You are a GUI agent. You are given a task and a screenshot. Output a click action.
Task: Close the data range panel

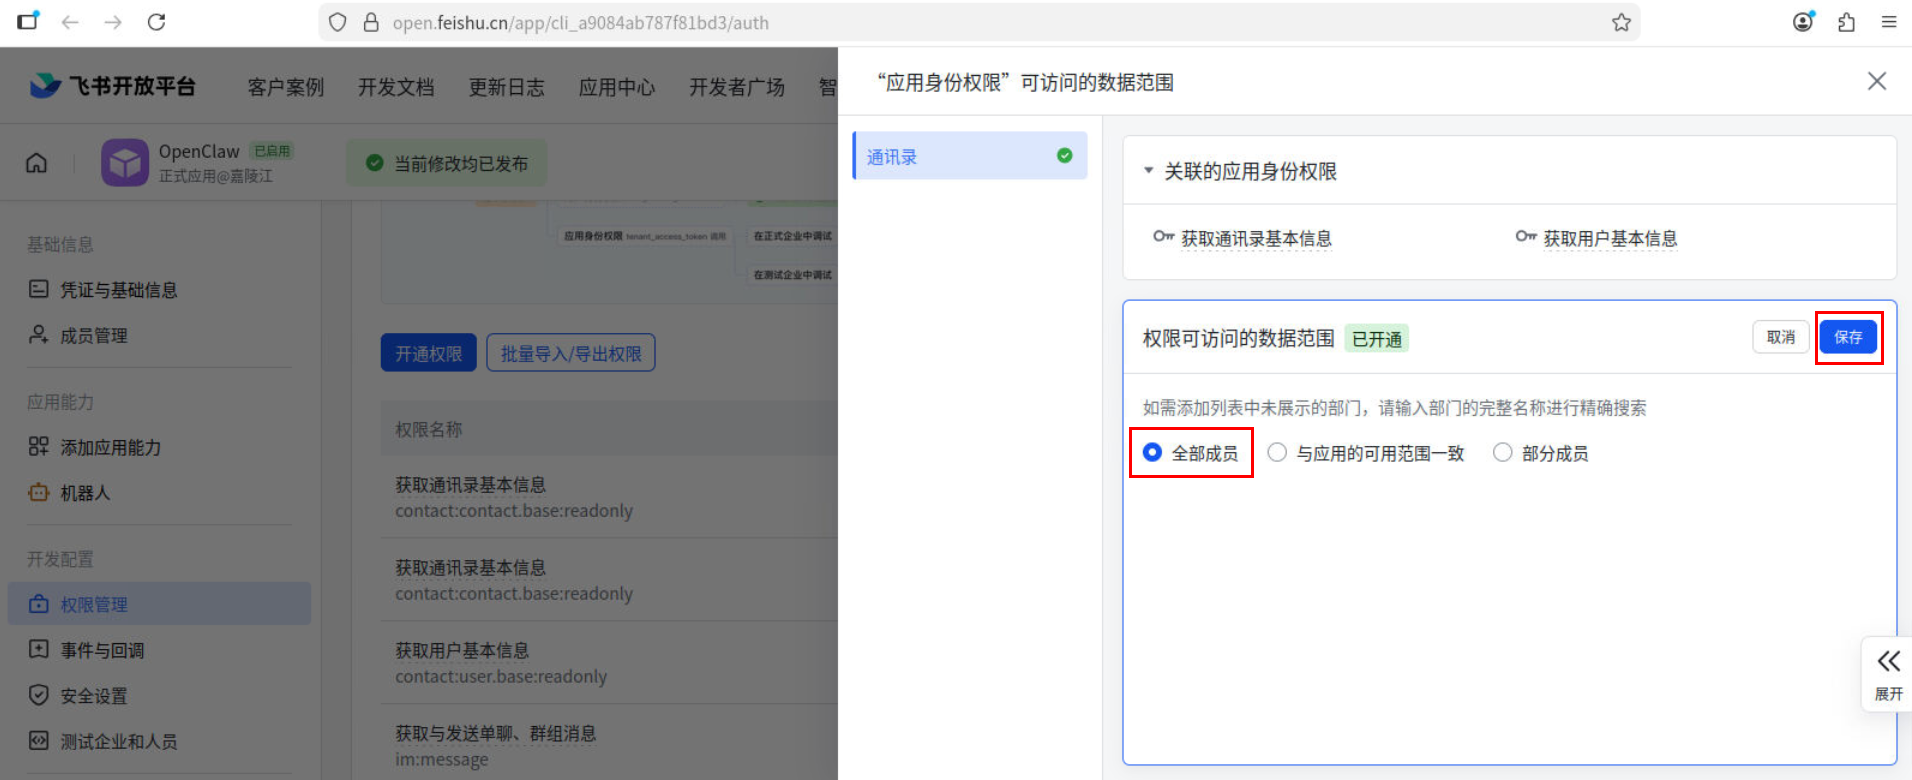click(1877, 81)
